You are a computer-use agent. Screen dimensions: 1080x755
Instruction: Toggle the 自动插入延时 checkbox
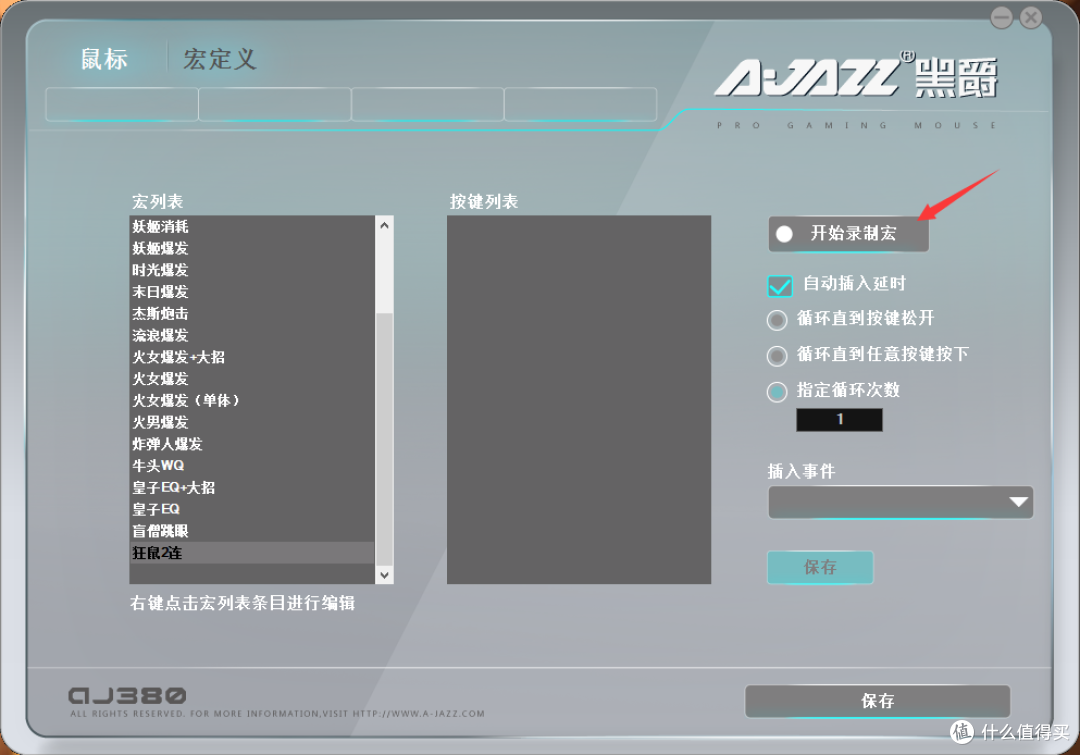780,285
